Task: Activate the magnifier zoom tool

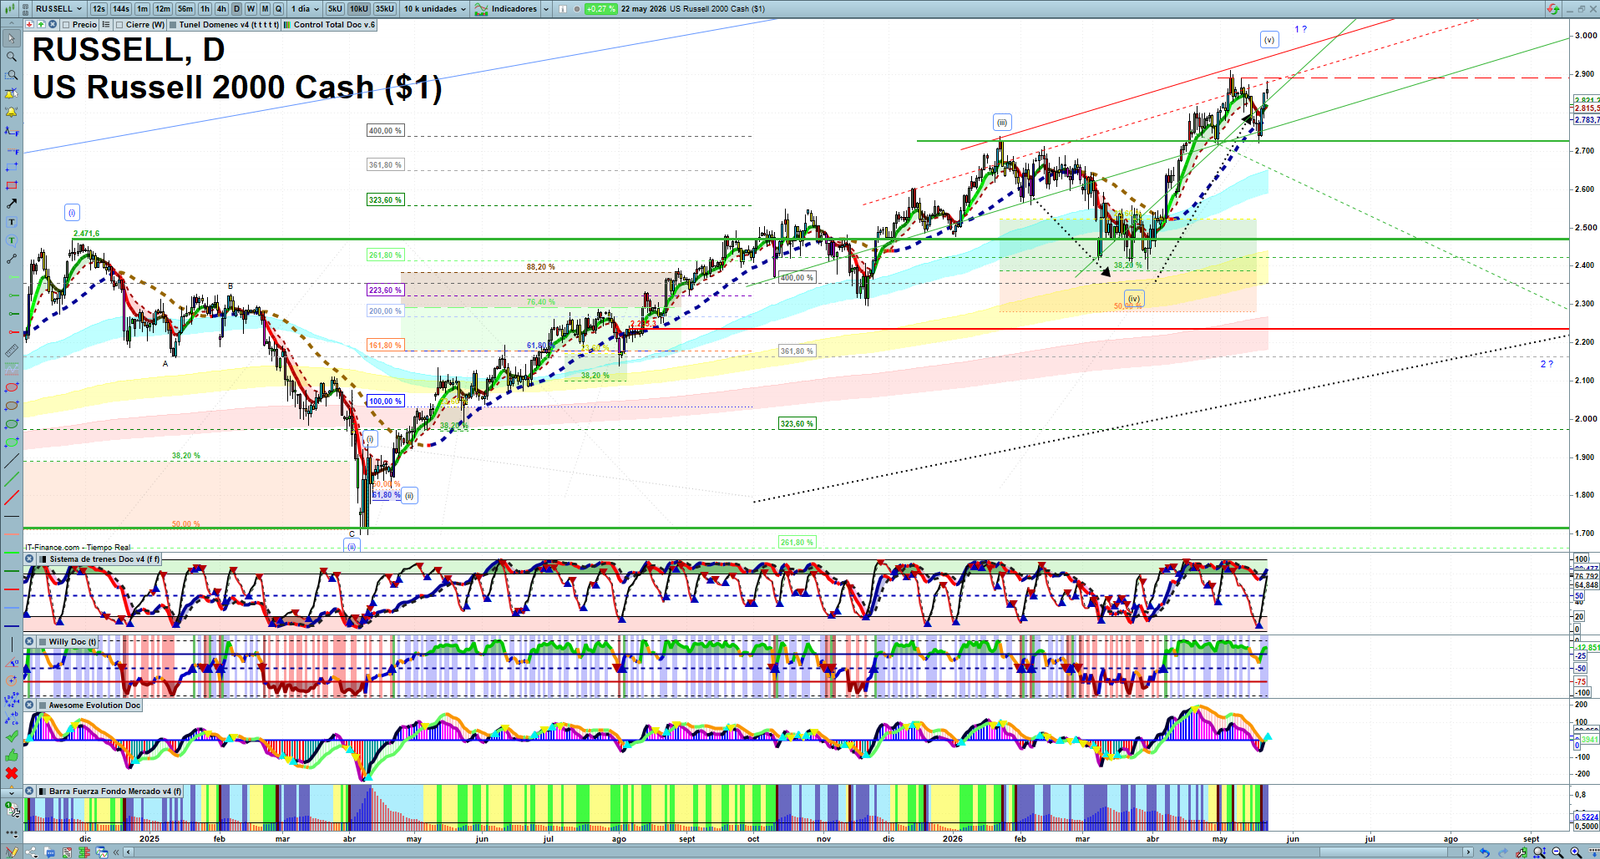Action: (x=11, y=57)
